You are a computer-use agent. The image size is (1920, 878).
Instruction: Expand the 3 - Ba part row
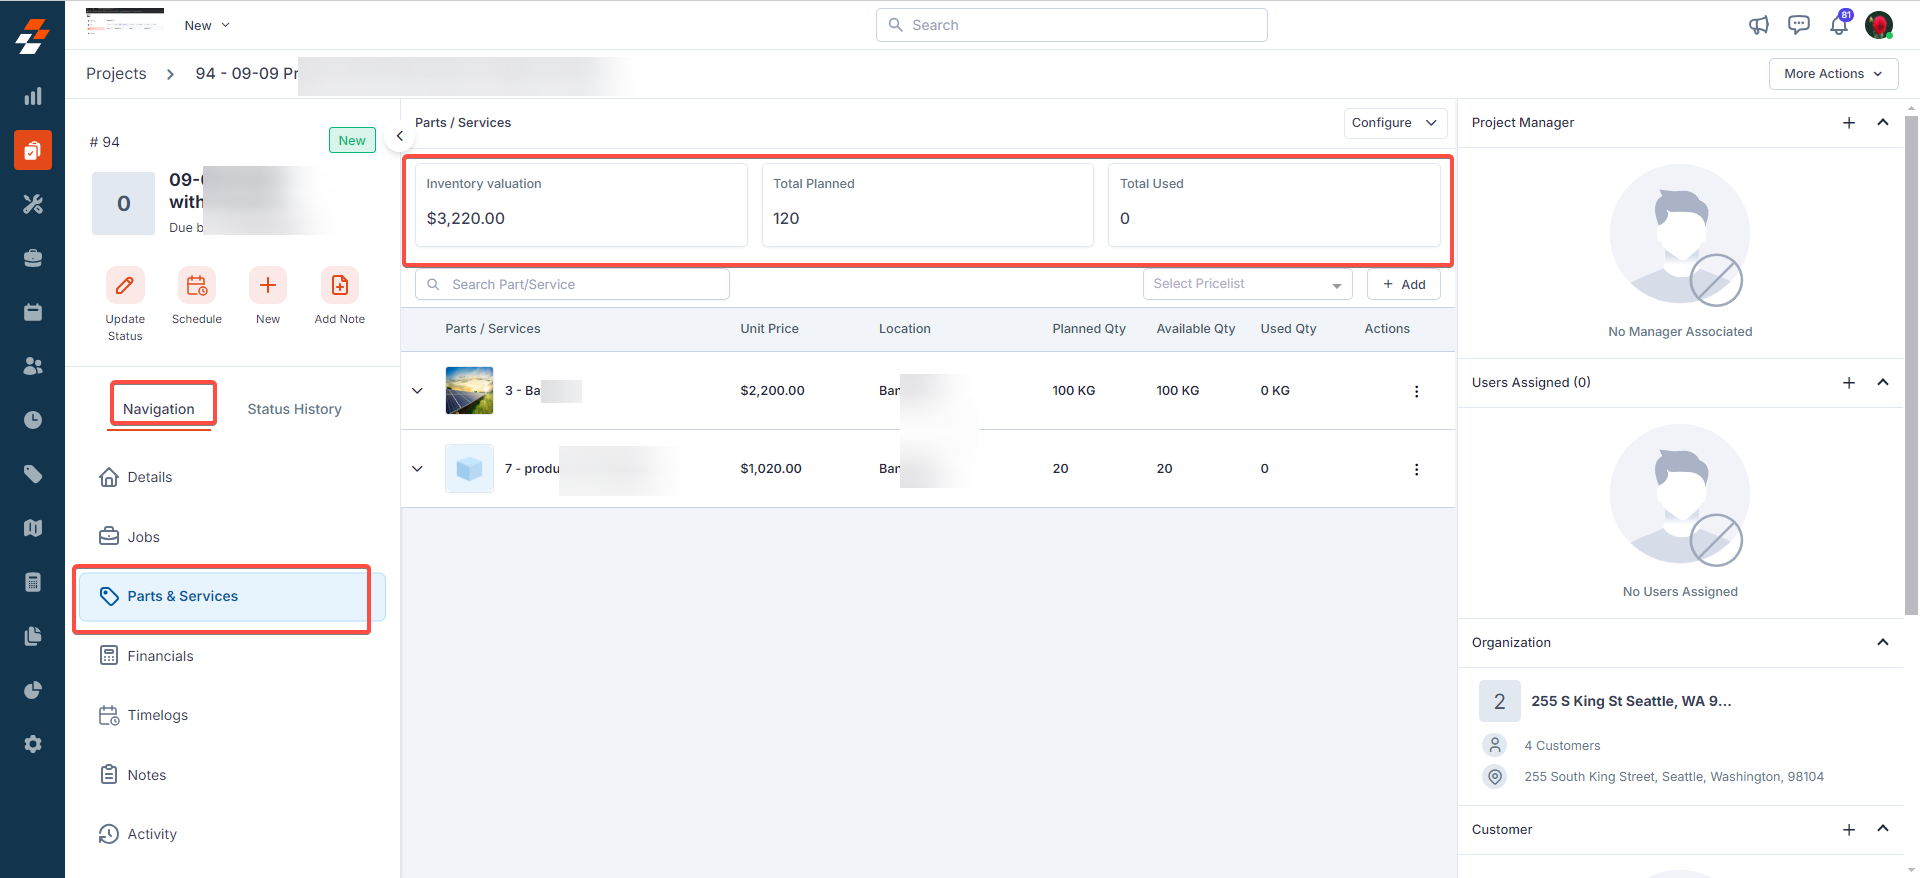click(418, 391)
